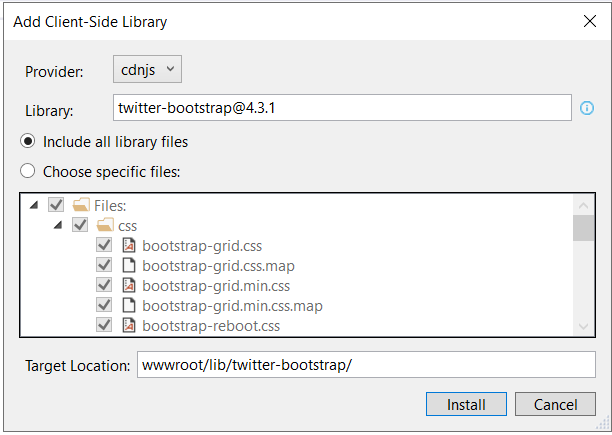This screenshot has height=435, width=612.
Task: Click the file list scrollbar thumb
Action: pyautogui.click(x=583, y=228)
